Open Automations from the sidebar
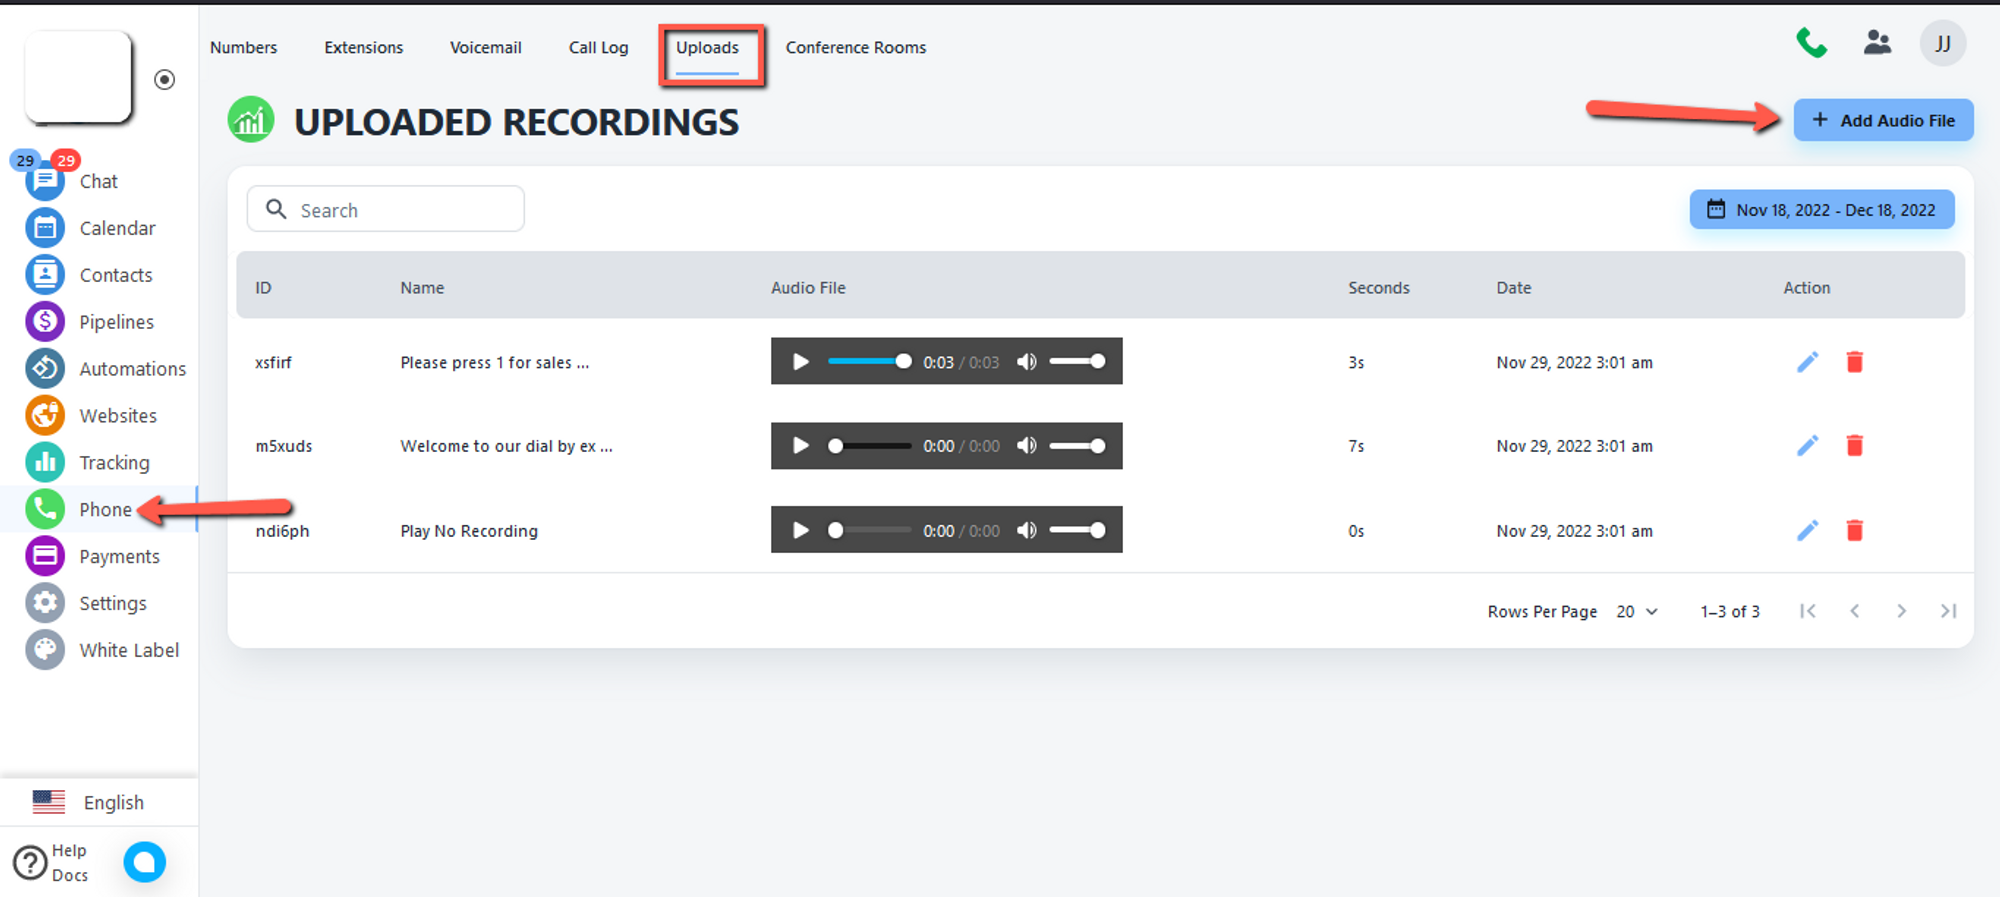2000x897 pixels. (x=45, y=369)
